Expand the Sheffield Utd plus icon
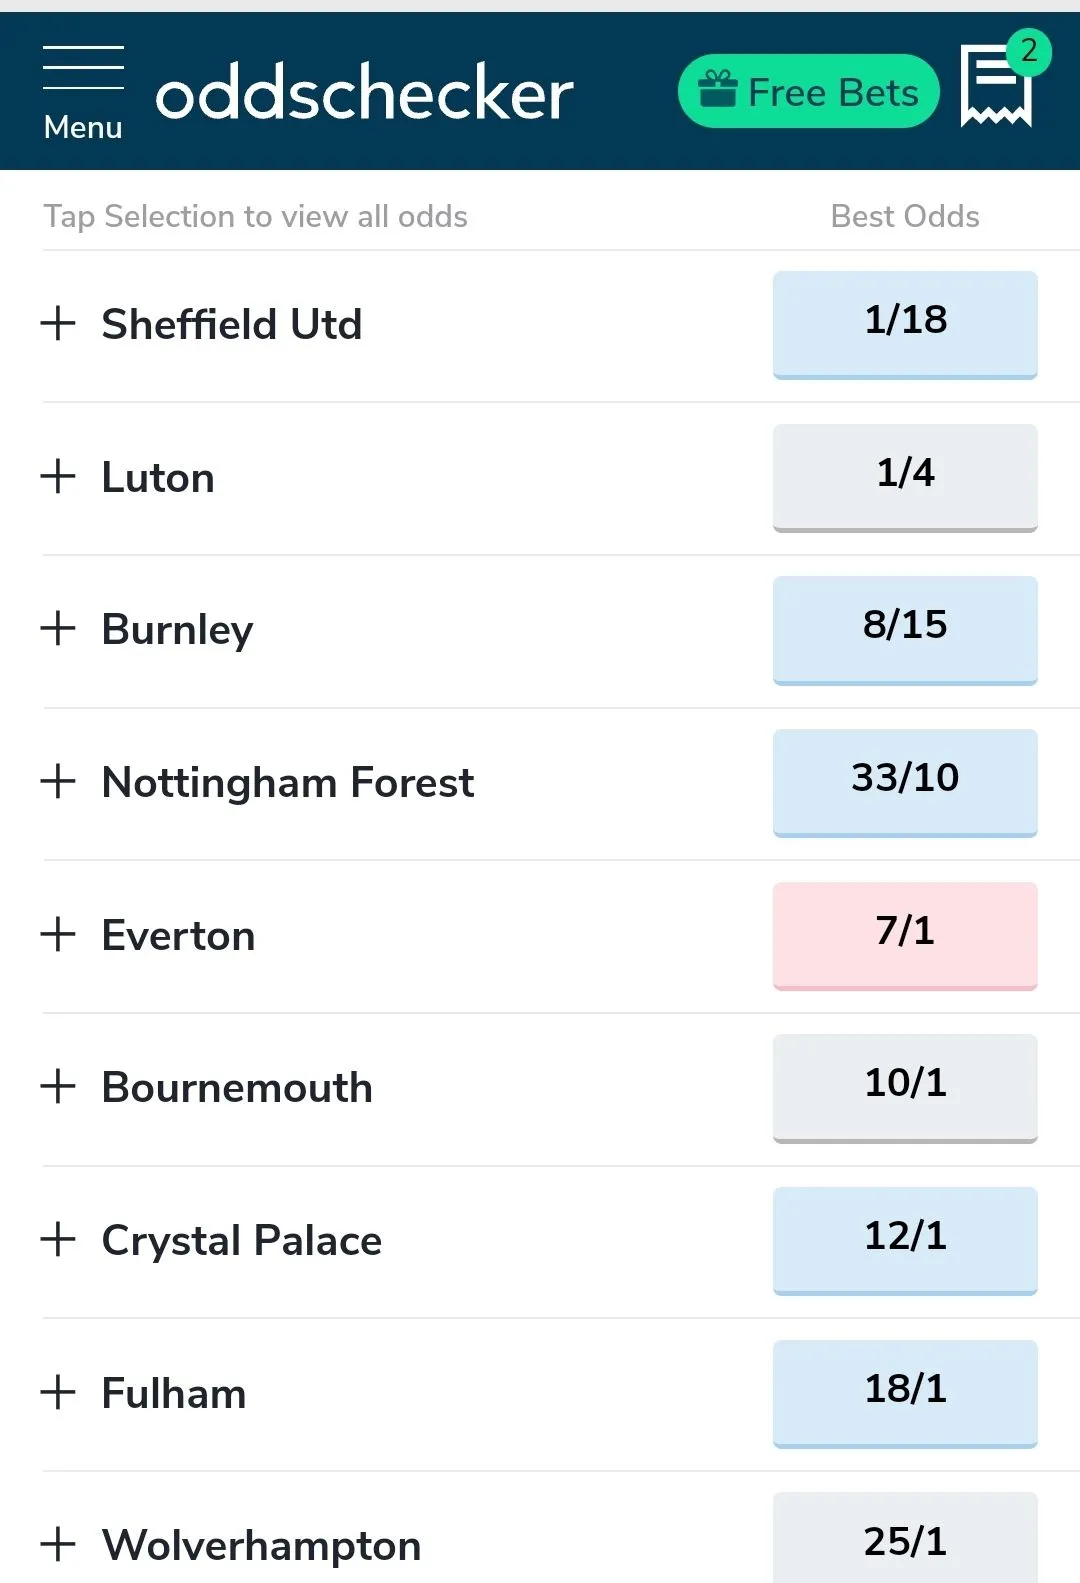The image size is (1080, 1583). (58, 323)
